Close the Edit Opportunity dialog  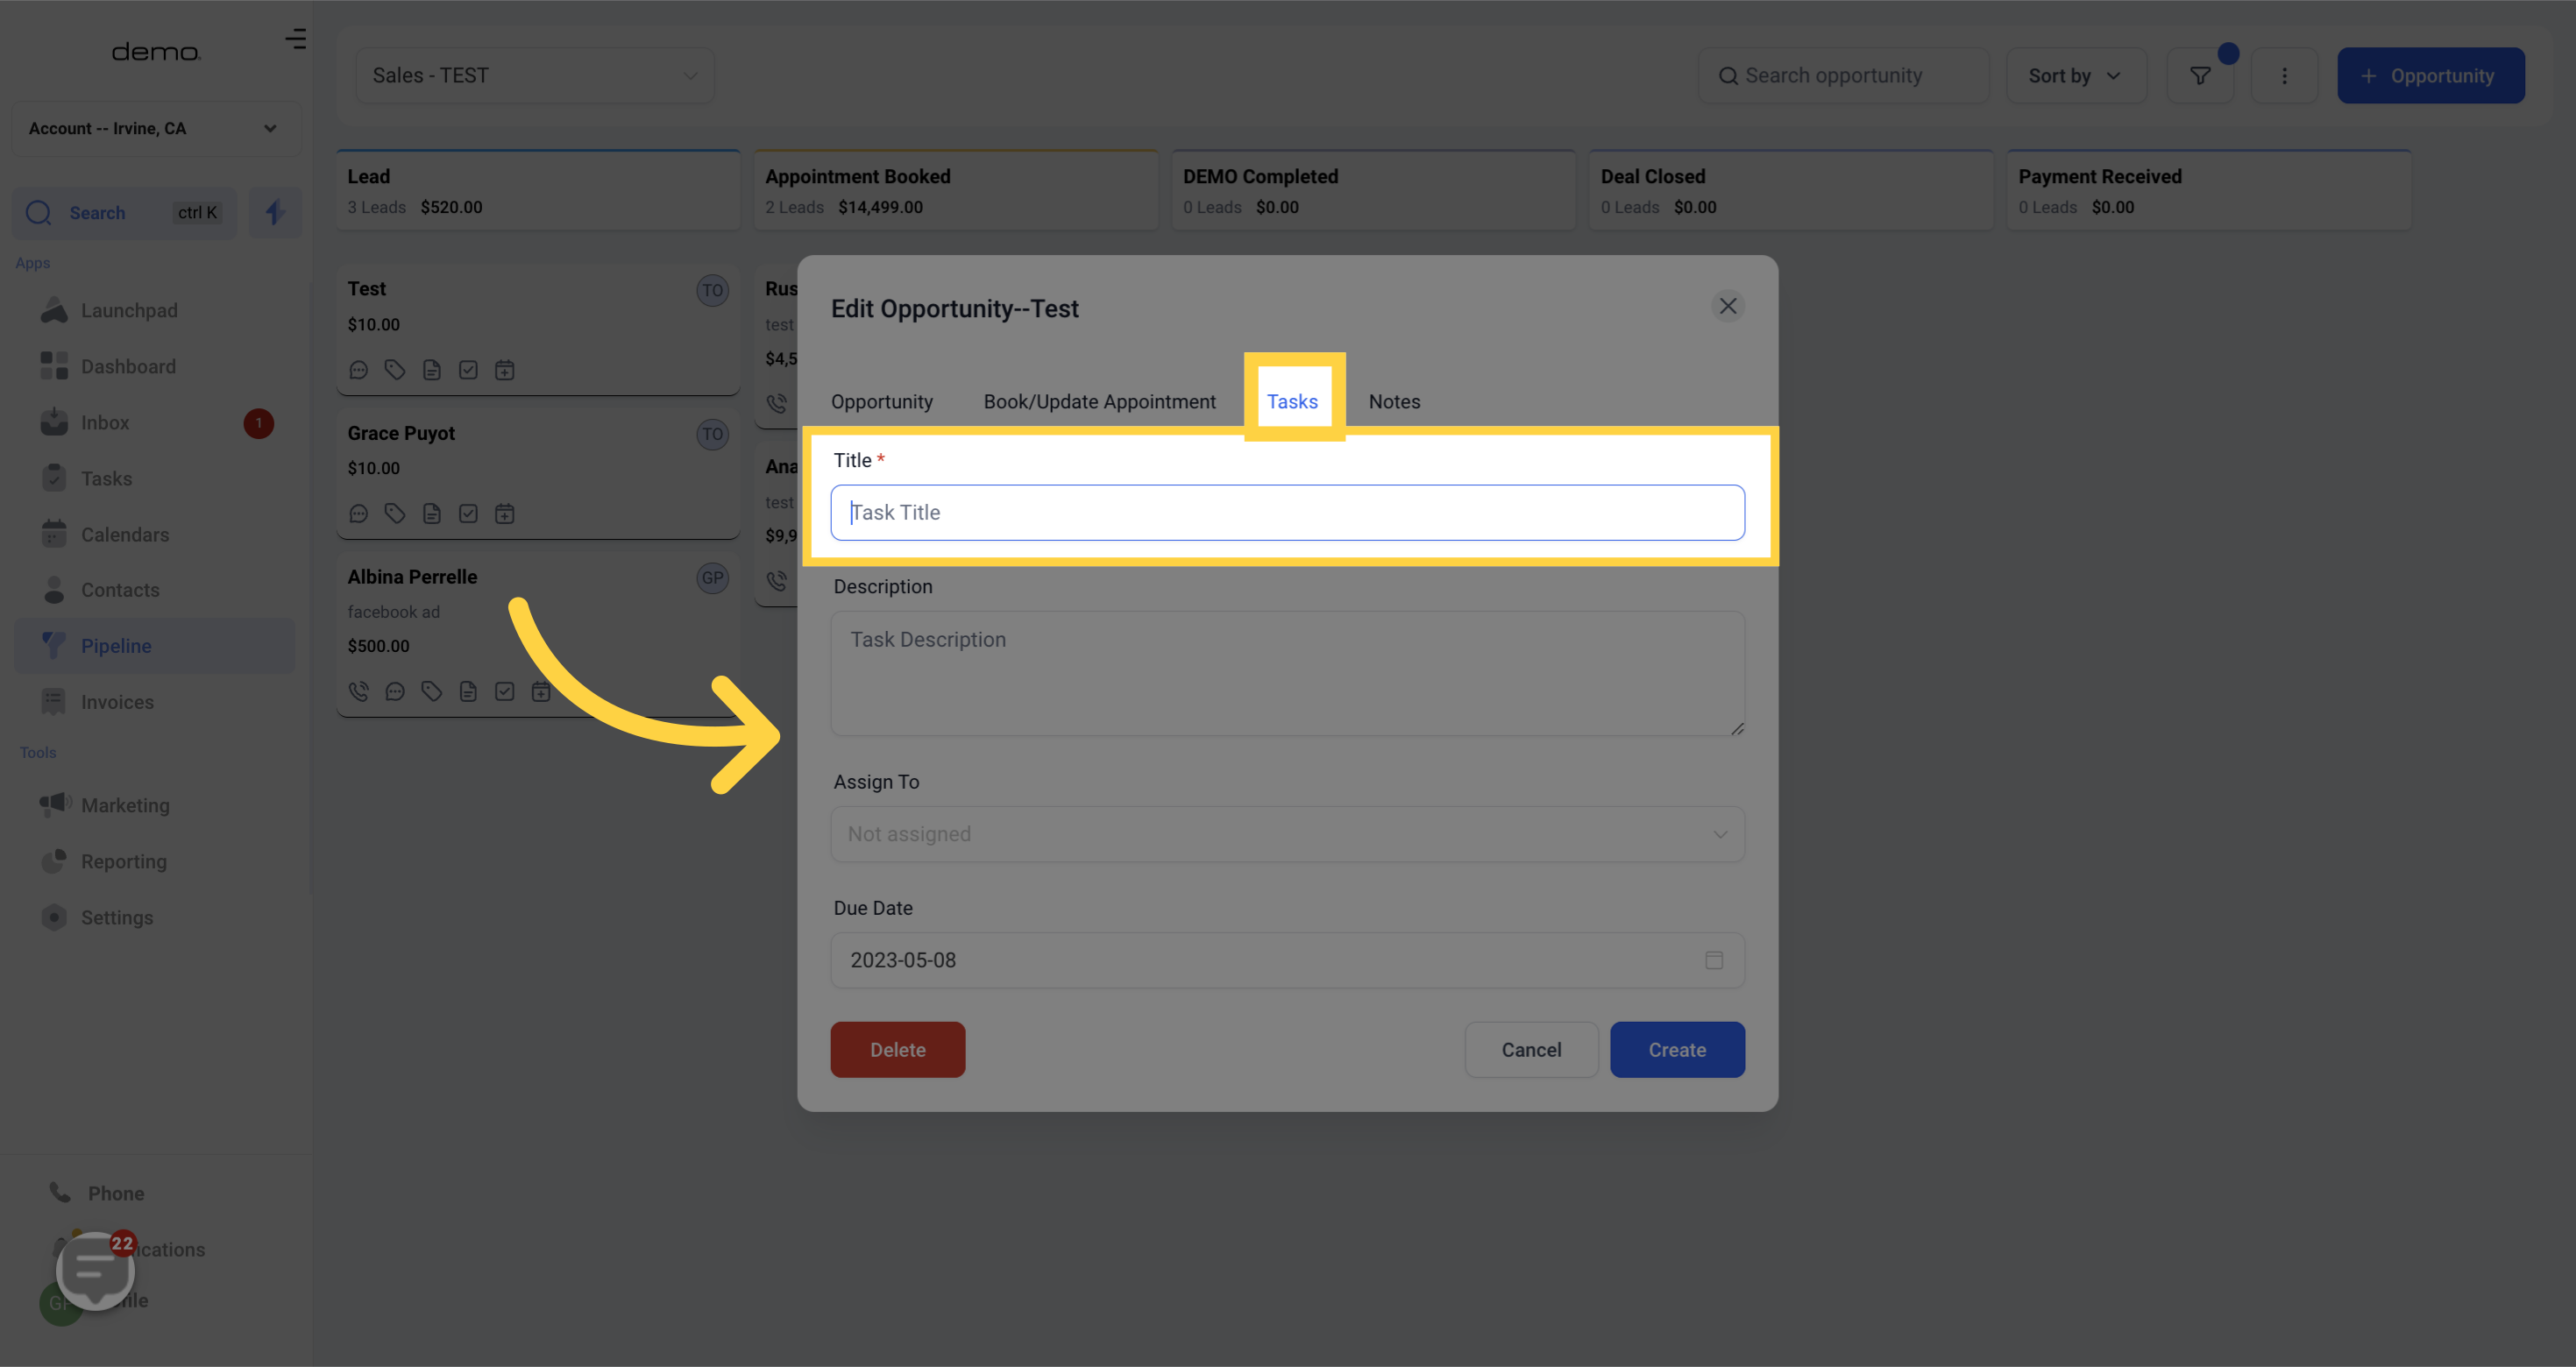coord(1727,306)
